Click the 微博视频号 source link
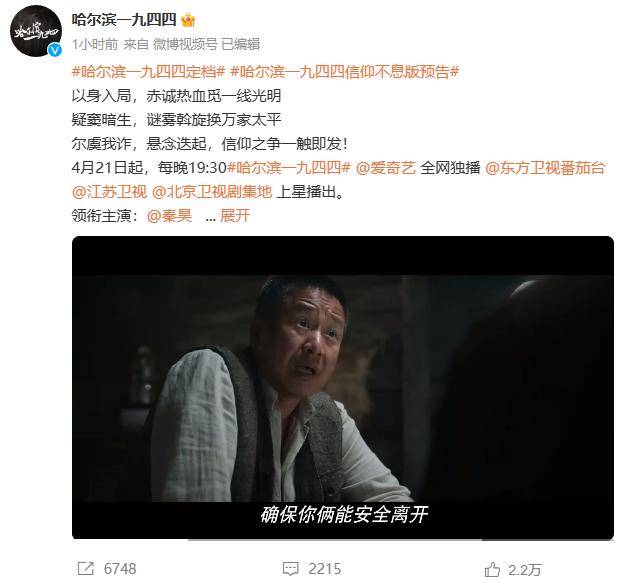The height and width of the screenshot is (583, 625). click(185, 44)
